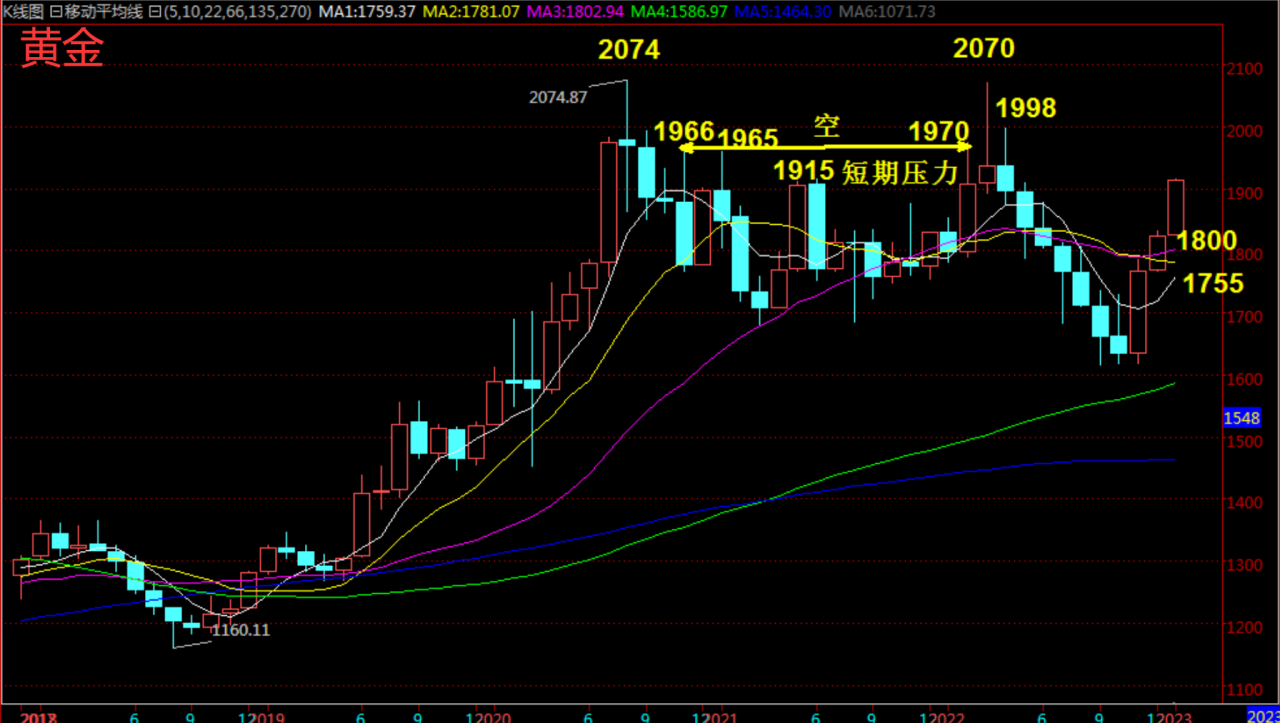The width and height of the screenshot is (1280, 723).
Task: Select the red 黄金 title label
Action: coord(61,47)
